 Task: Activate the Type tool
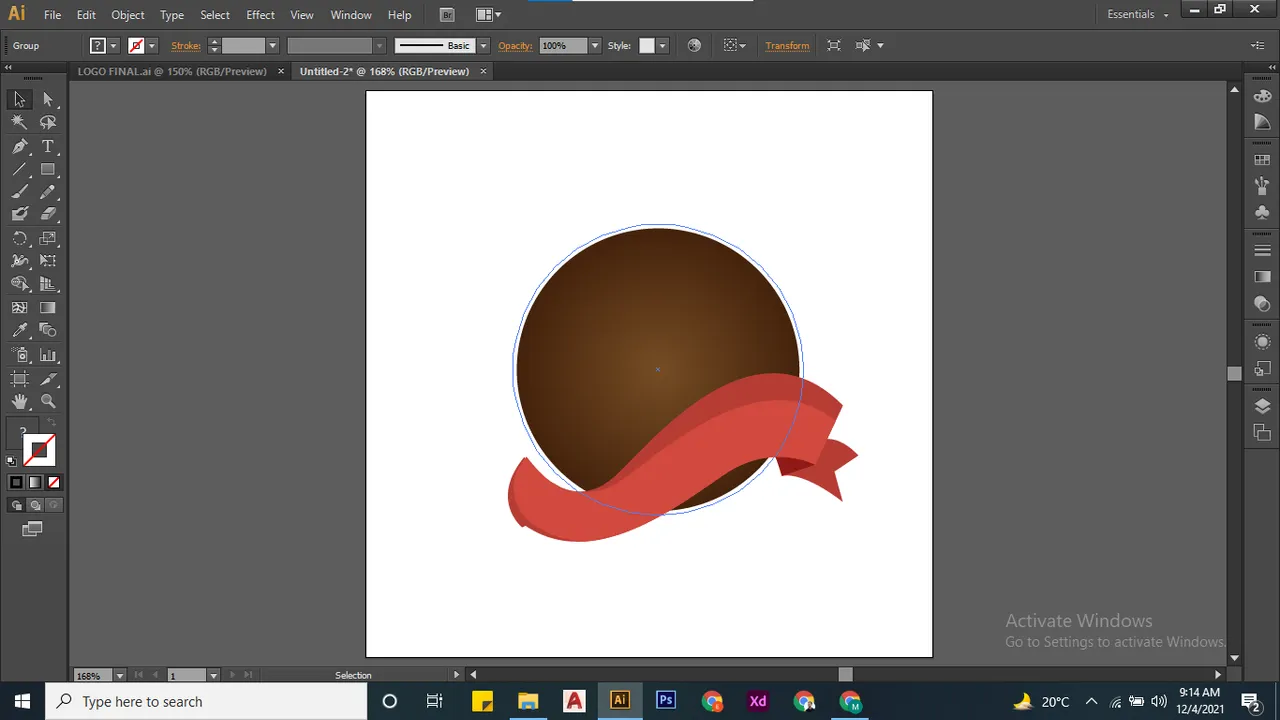point(48,146)
